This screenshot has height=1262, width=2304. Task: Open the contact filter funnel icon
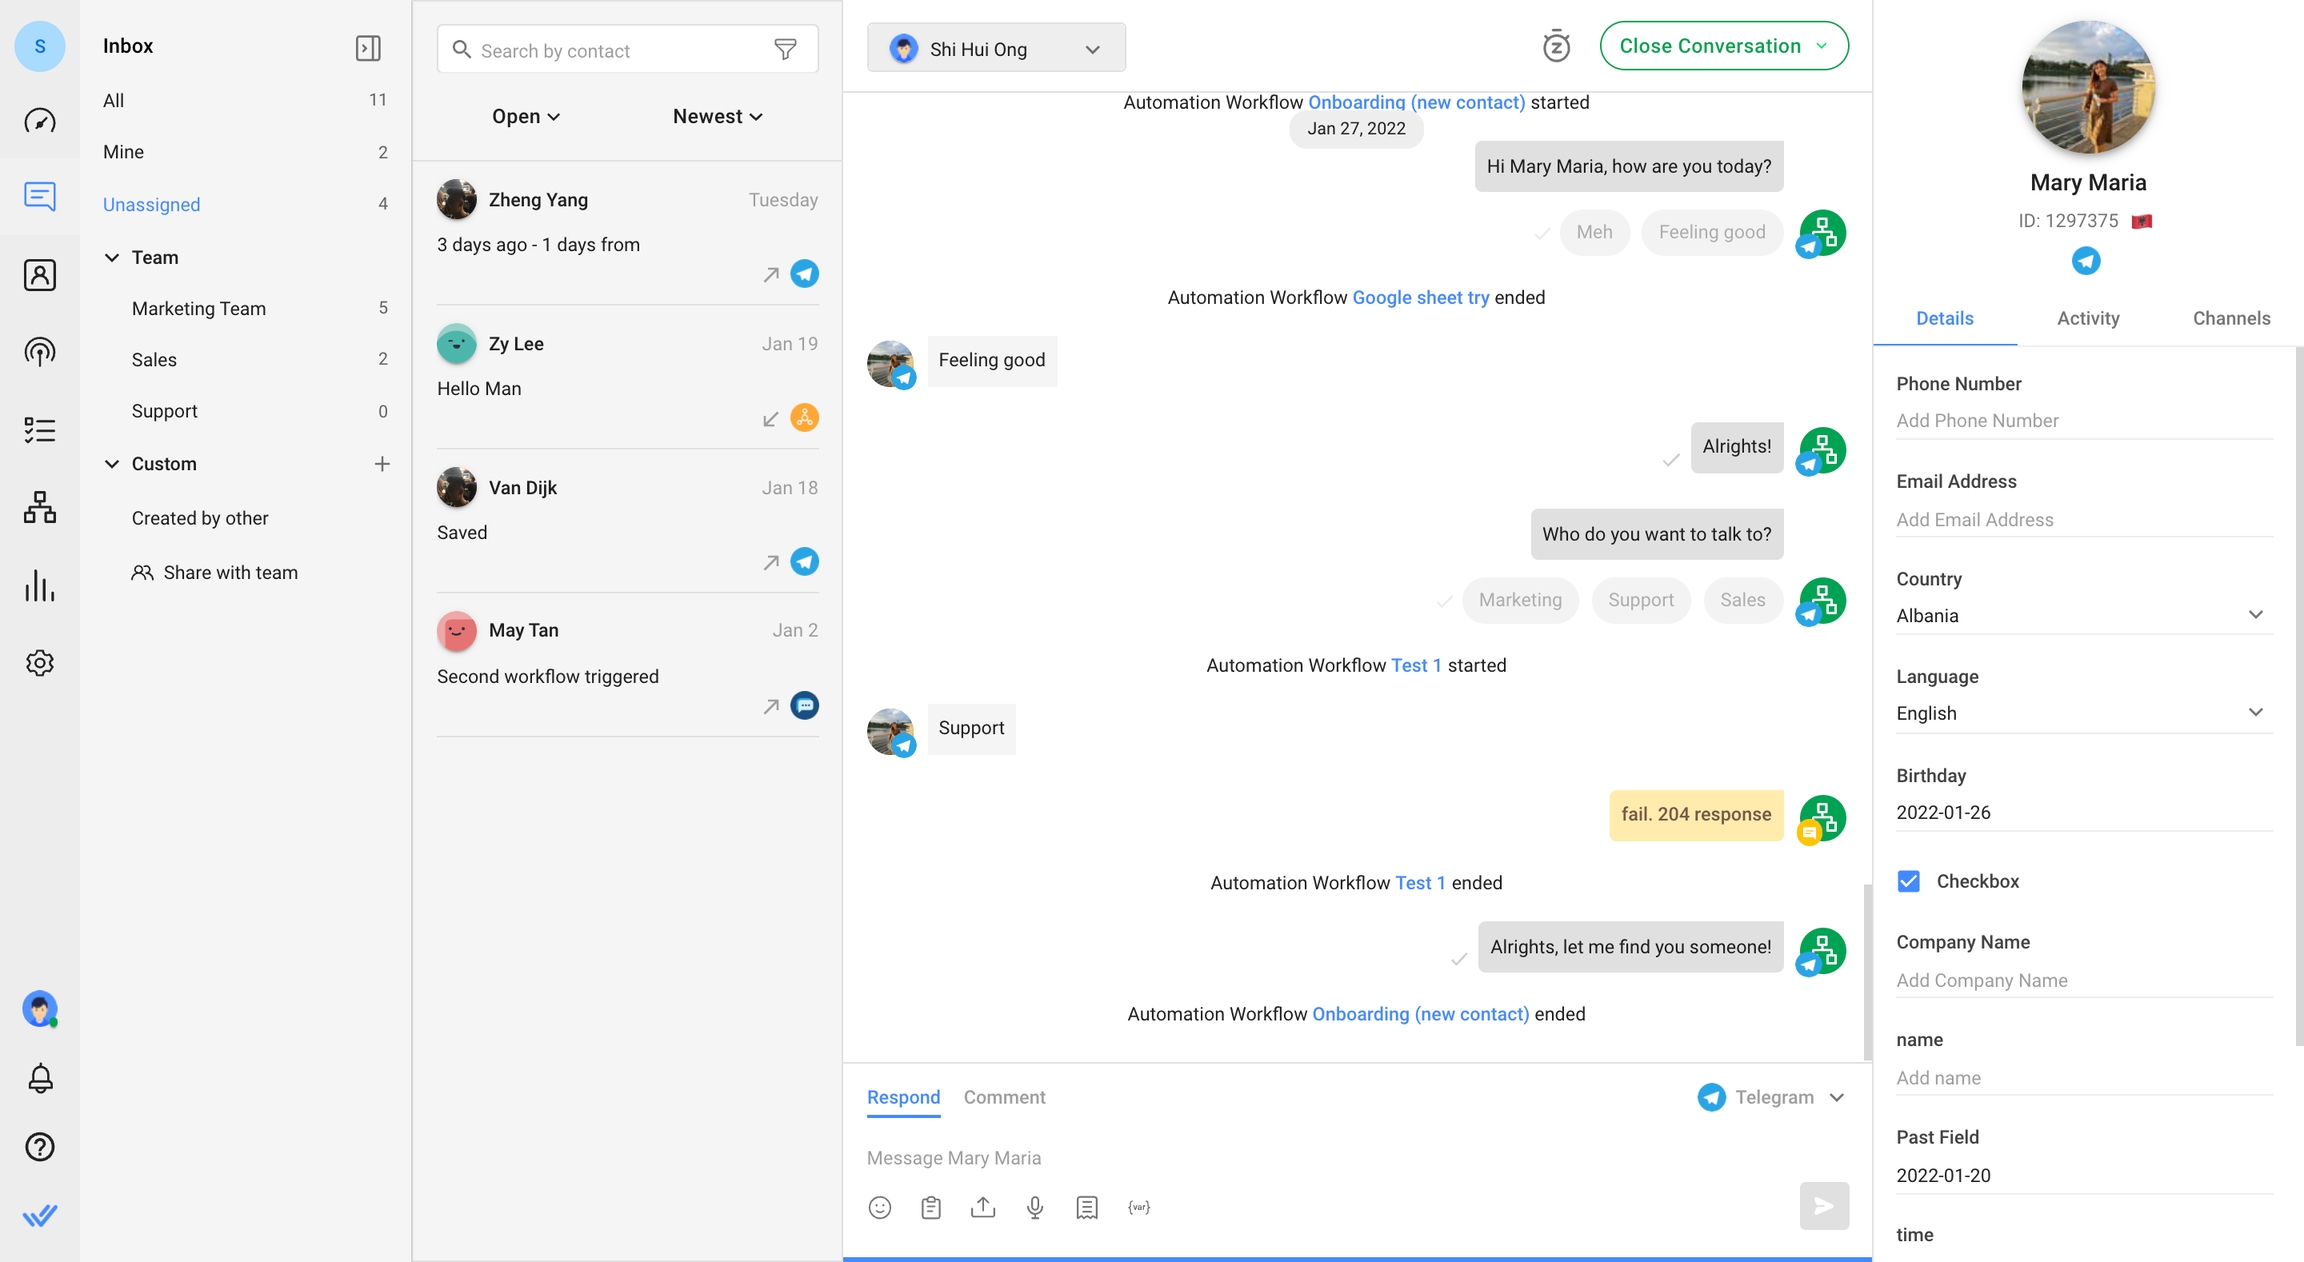tap(786, 49)
